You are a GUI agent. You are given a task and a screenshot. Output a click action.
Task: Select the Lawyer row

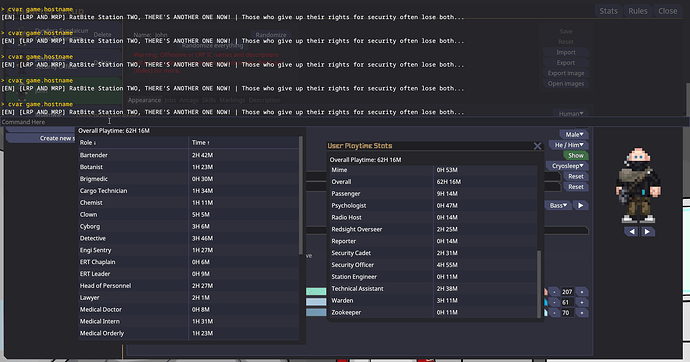pyautogui.click(x=188, y=297)
